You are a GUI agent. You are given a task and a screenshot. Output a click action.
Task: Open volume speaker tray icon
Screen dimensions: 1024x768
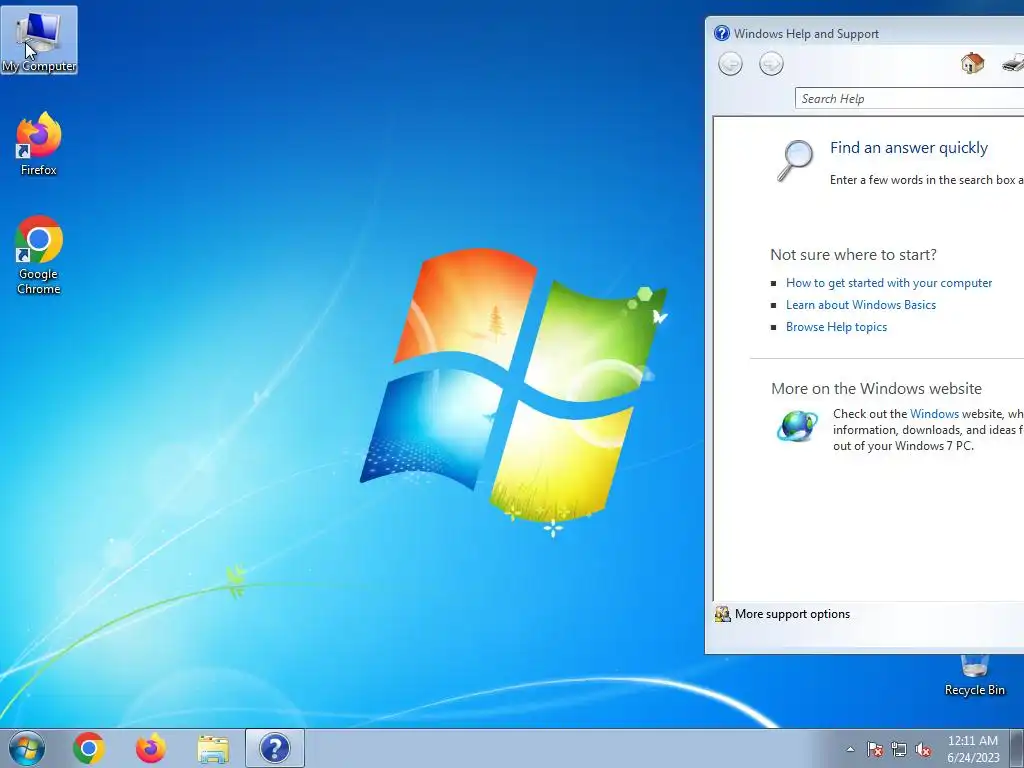click(x=923, y=750)
